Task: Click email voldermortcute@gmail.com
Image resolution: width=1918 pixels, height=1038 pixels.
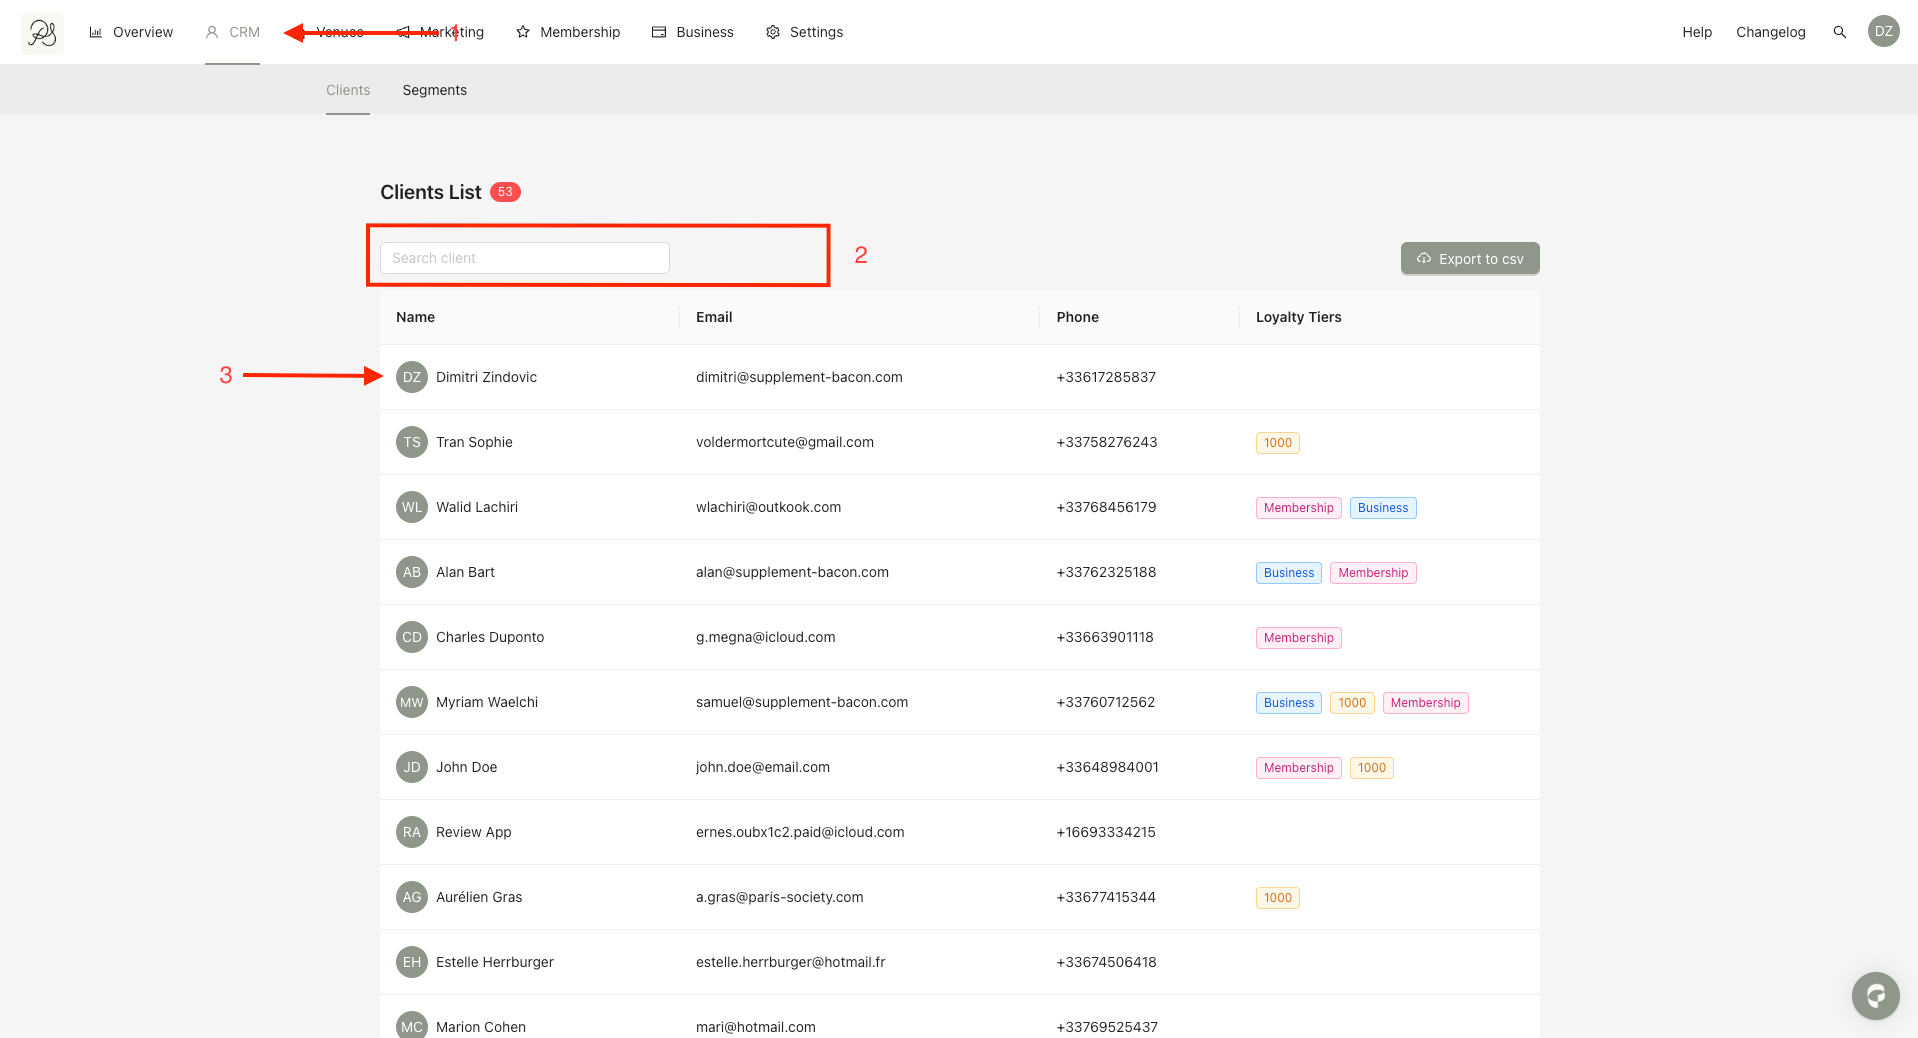Action: [x=785, y=442]
